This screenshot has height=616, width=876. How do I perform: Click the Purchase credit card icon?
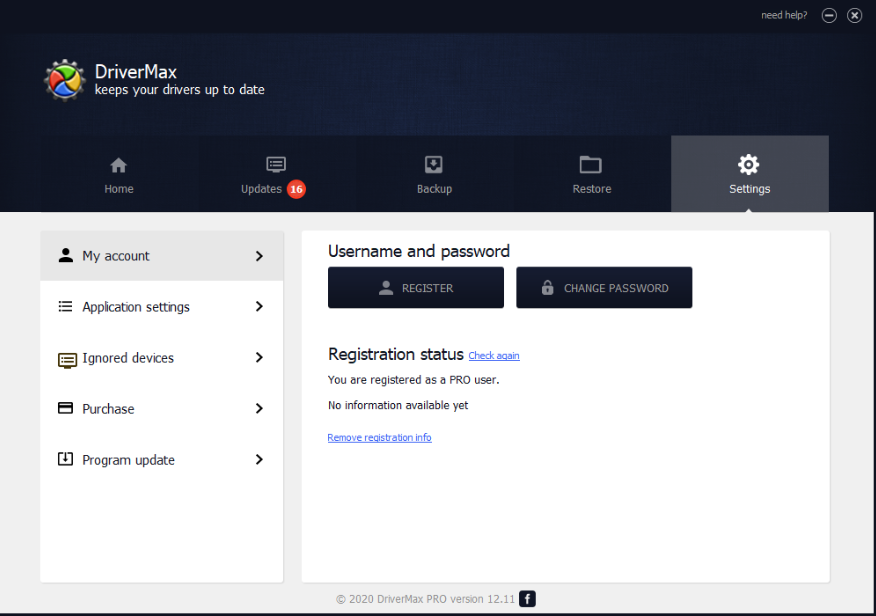pos(65,408)
